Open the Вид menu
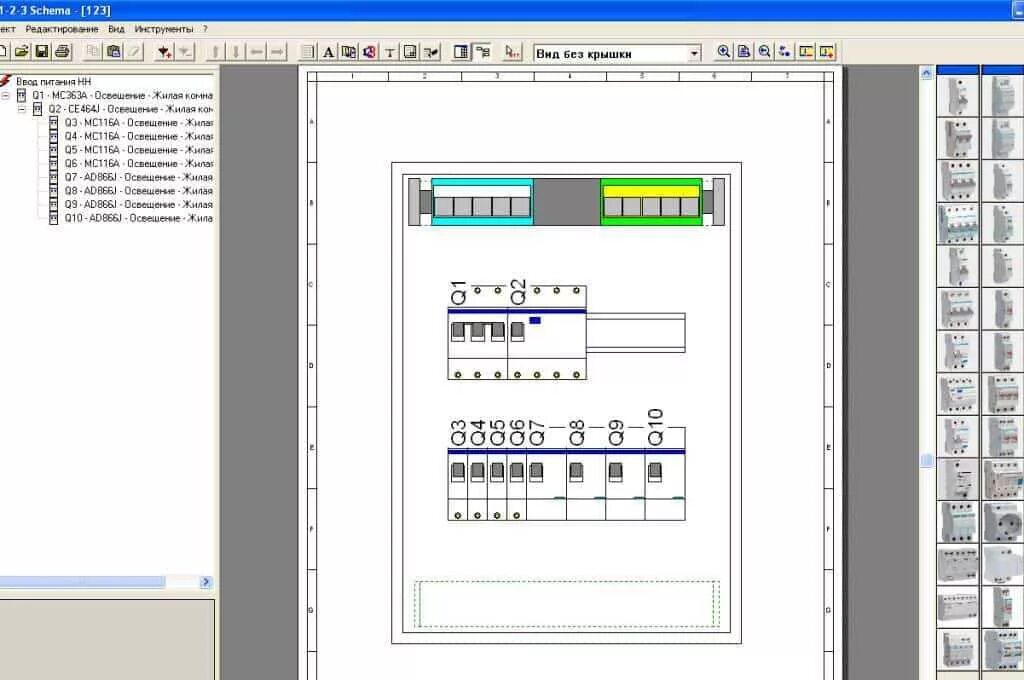The image size is (1024, 680). click(x=116, y=29)
